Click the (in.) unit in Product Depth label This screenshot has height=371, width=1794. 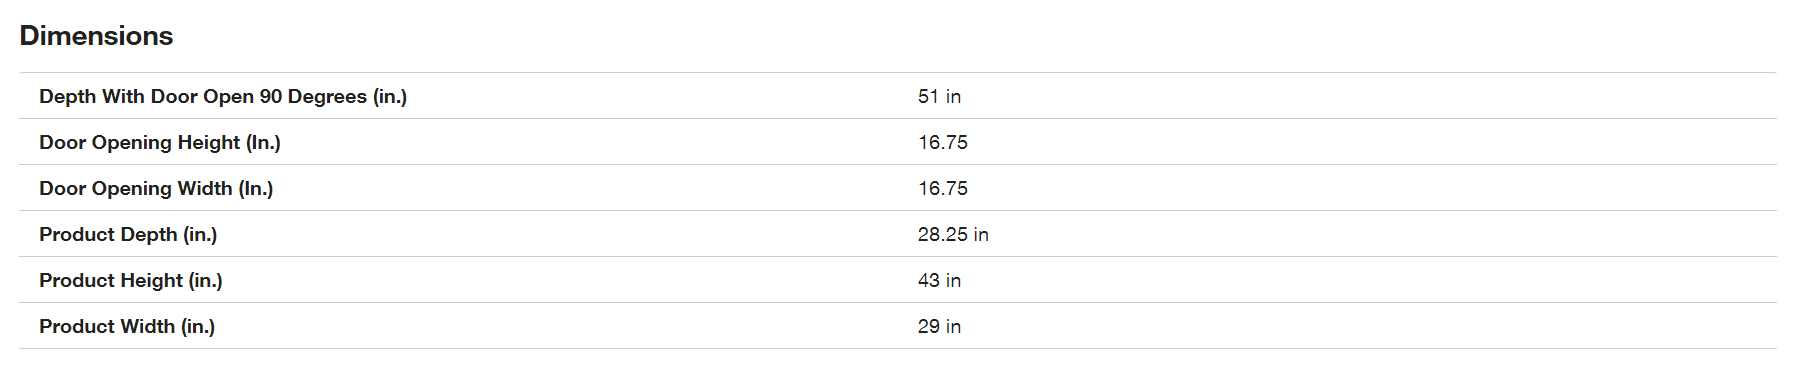click(x=200, y=235)
